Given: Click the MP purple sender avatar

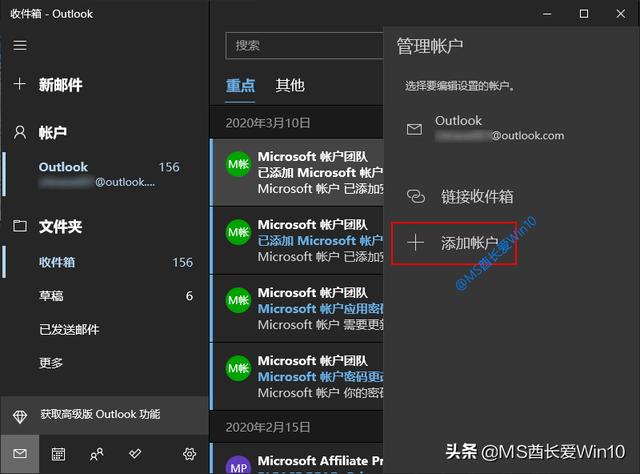Looking at the screenshot, I should pos(238,465).
